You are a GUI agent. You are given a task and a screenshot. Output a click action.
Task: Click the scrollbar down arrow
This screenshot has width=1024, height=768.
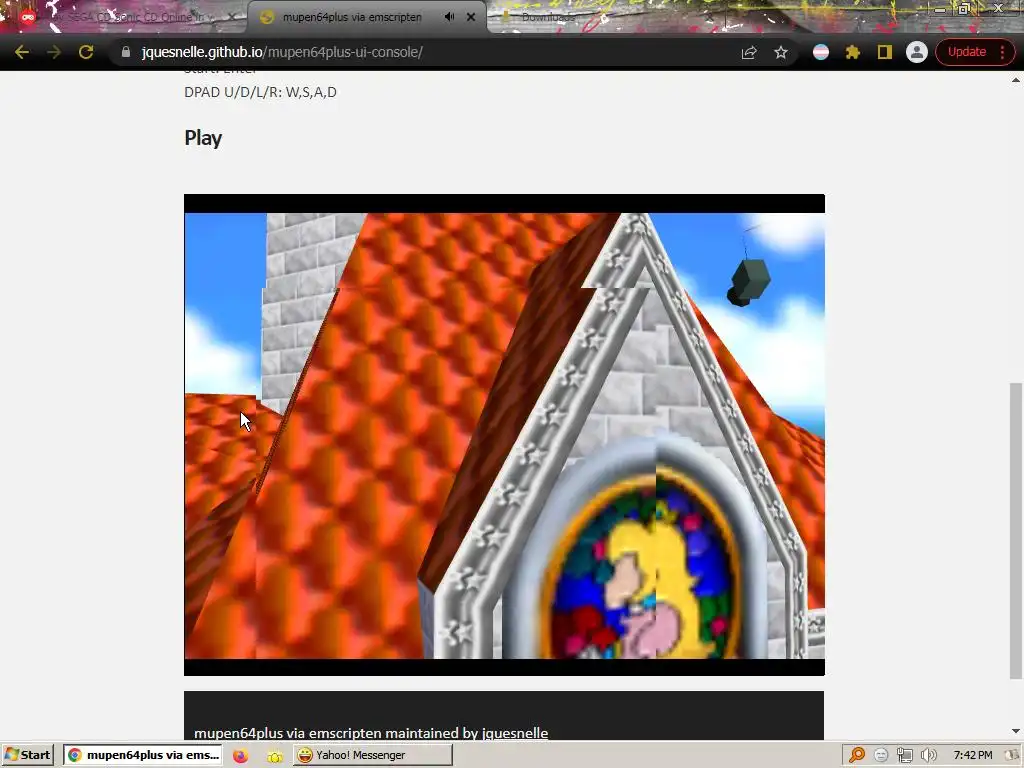(x=1016, y=731)
